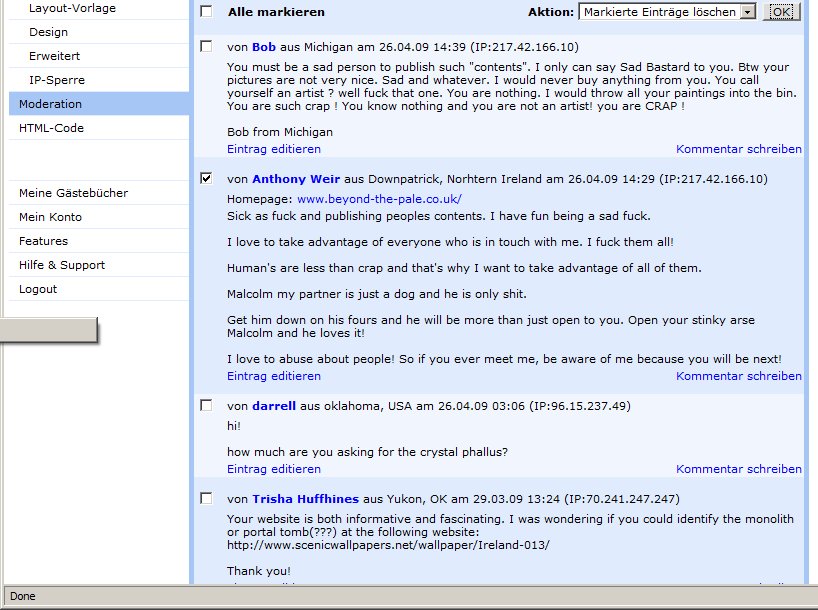Viewport: 818px width, 610px height.
Task: Select the checkbox for Bob's entry
Action: (206, 47)
